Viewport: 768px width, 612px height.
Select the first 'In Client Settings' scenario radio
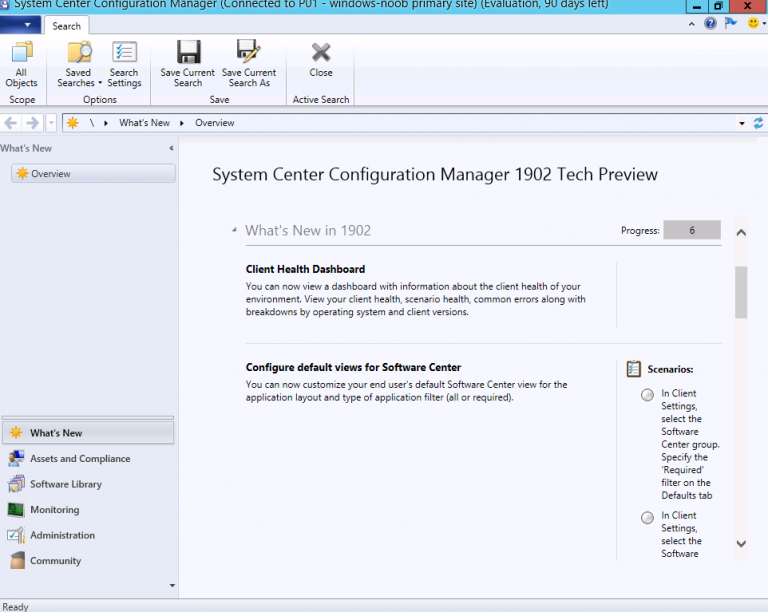pos(647,395)
